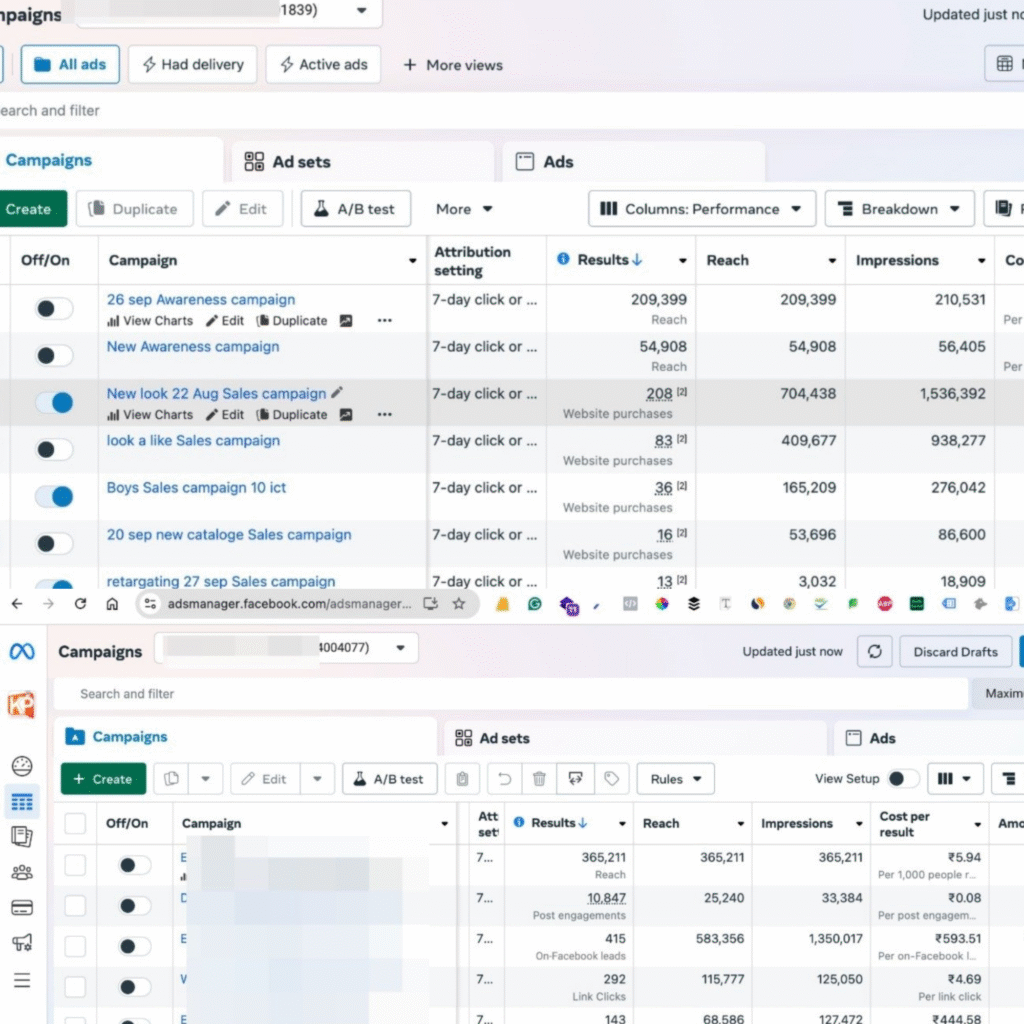Toggle on the New Awareness campaign

click(x=54, y=355)
